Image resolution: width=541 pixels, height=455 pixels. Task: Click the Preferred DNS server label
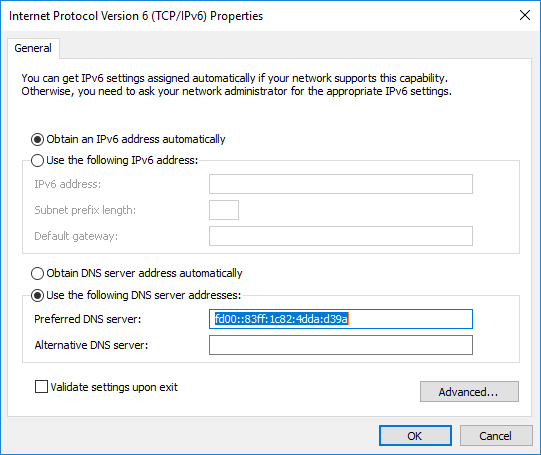click(88, 319)
